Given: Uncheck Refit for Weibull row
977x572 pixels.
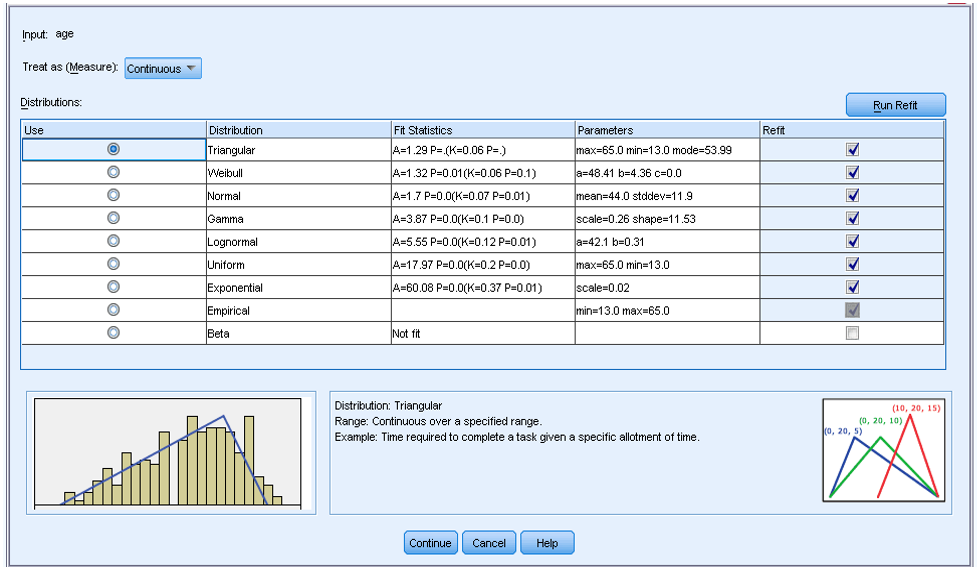Looking at the screenshot, I should (852, 173).
